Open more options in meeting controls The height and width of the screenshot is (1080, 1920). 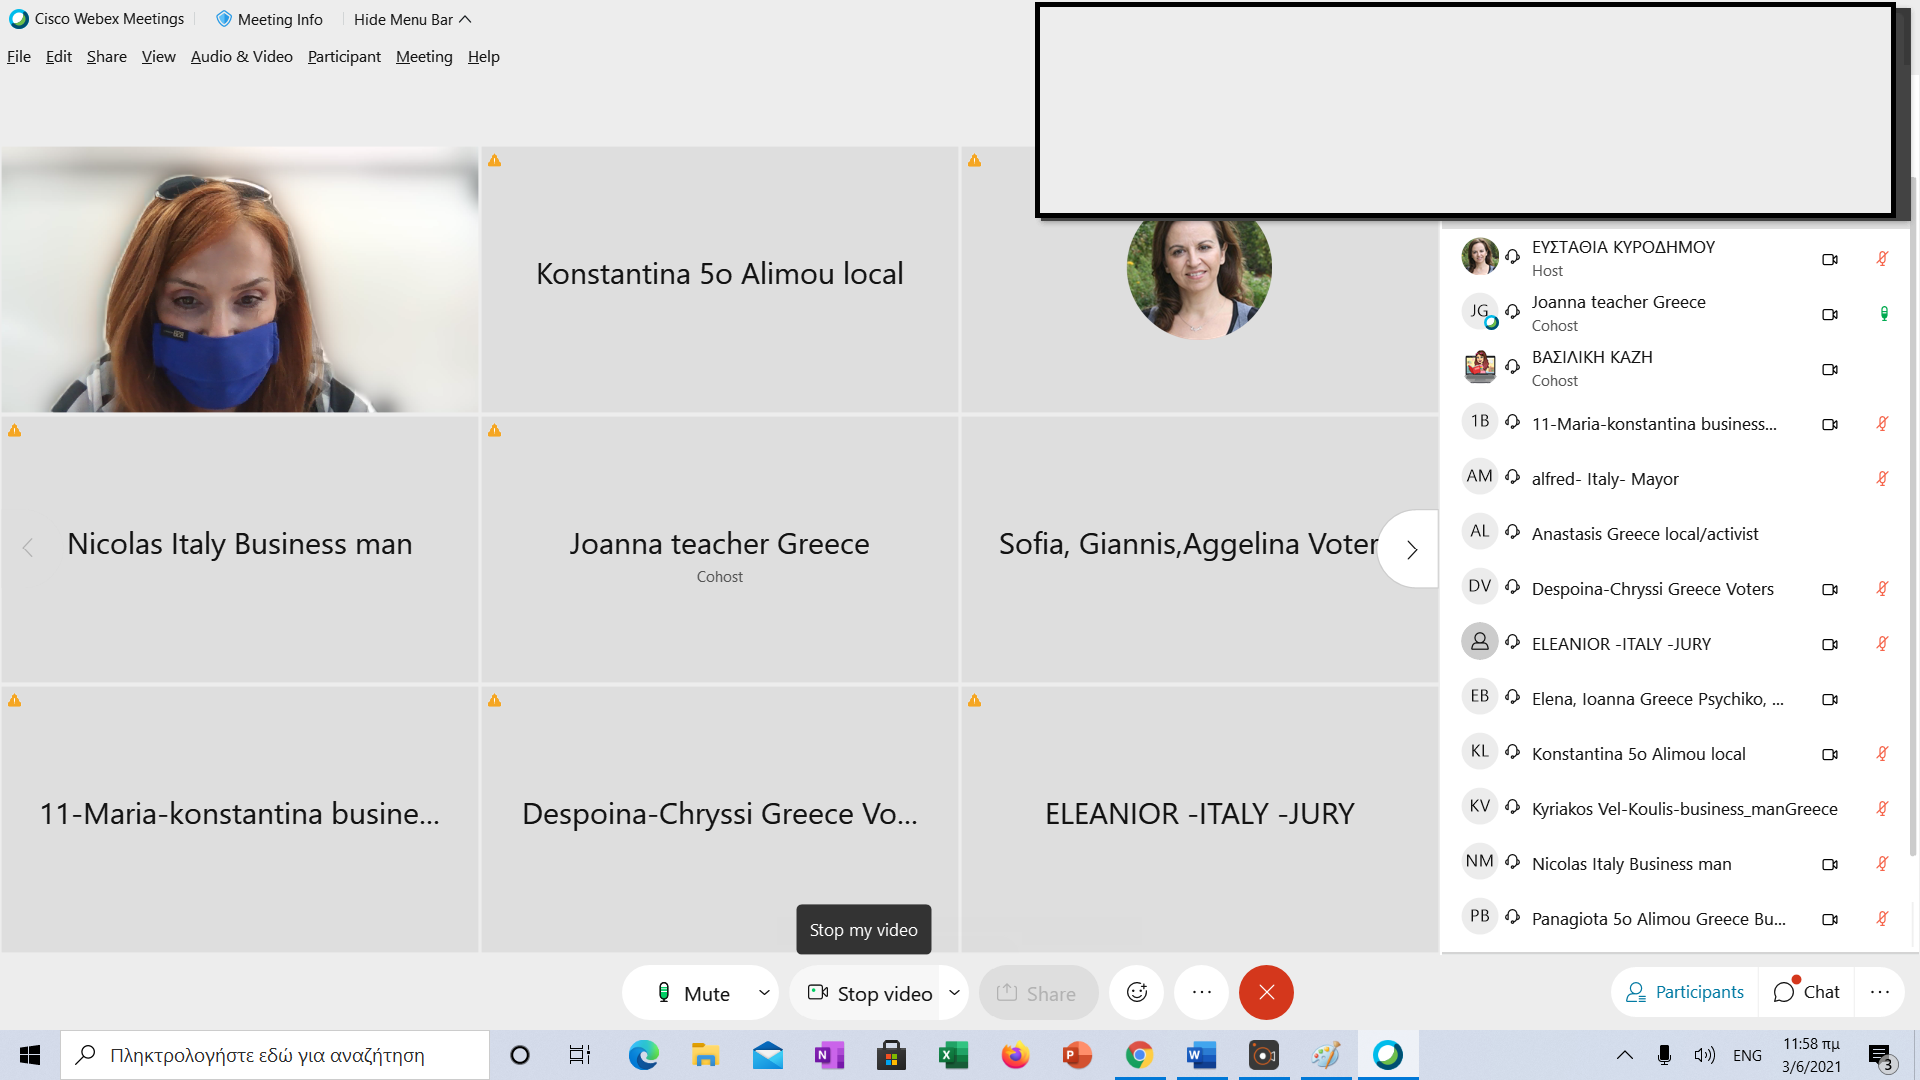pyautogui.click(x=1201, y=992)
